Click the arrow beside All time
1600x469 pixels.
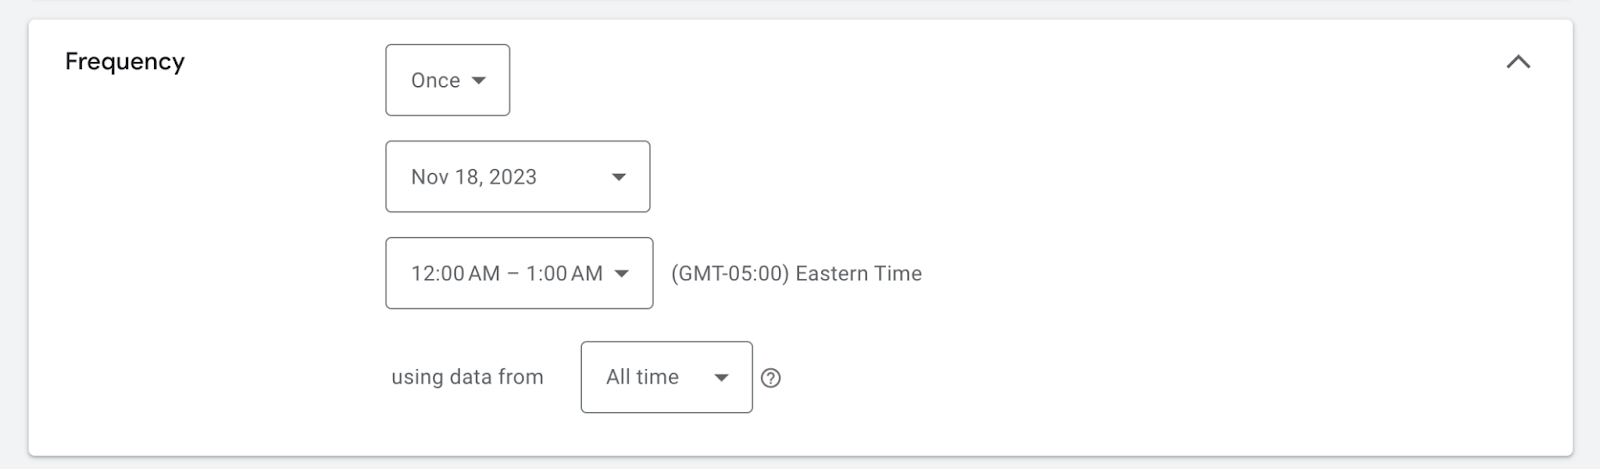pyautogui.click(x=721, y=378)
